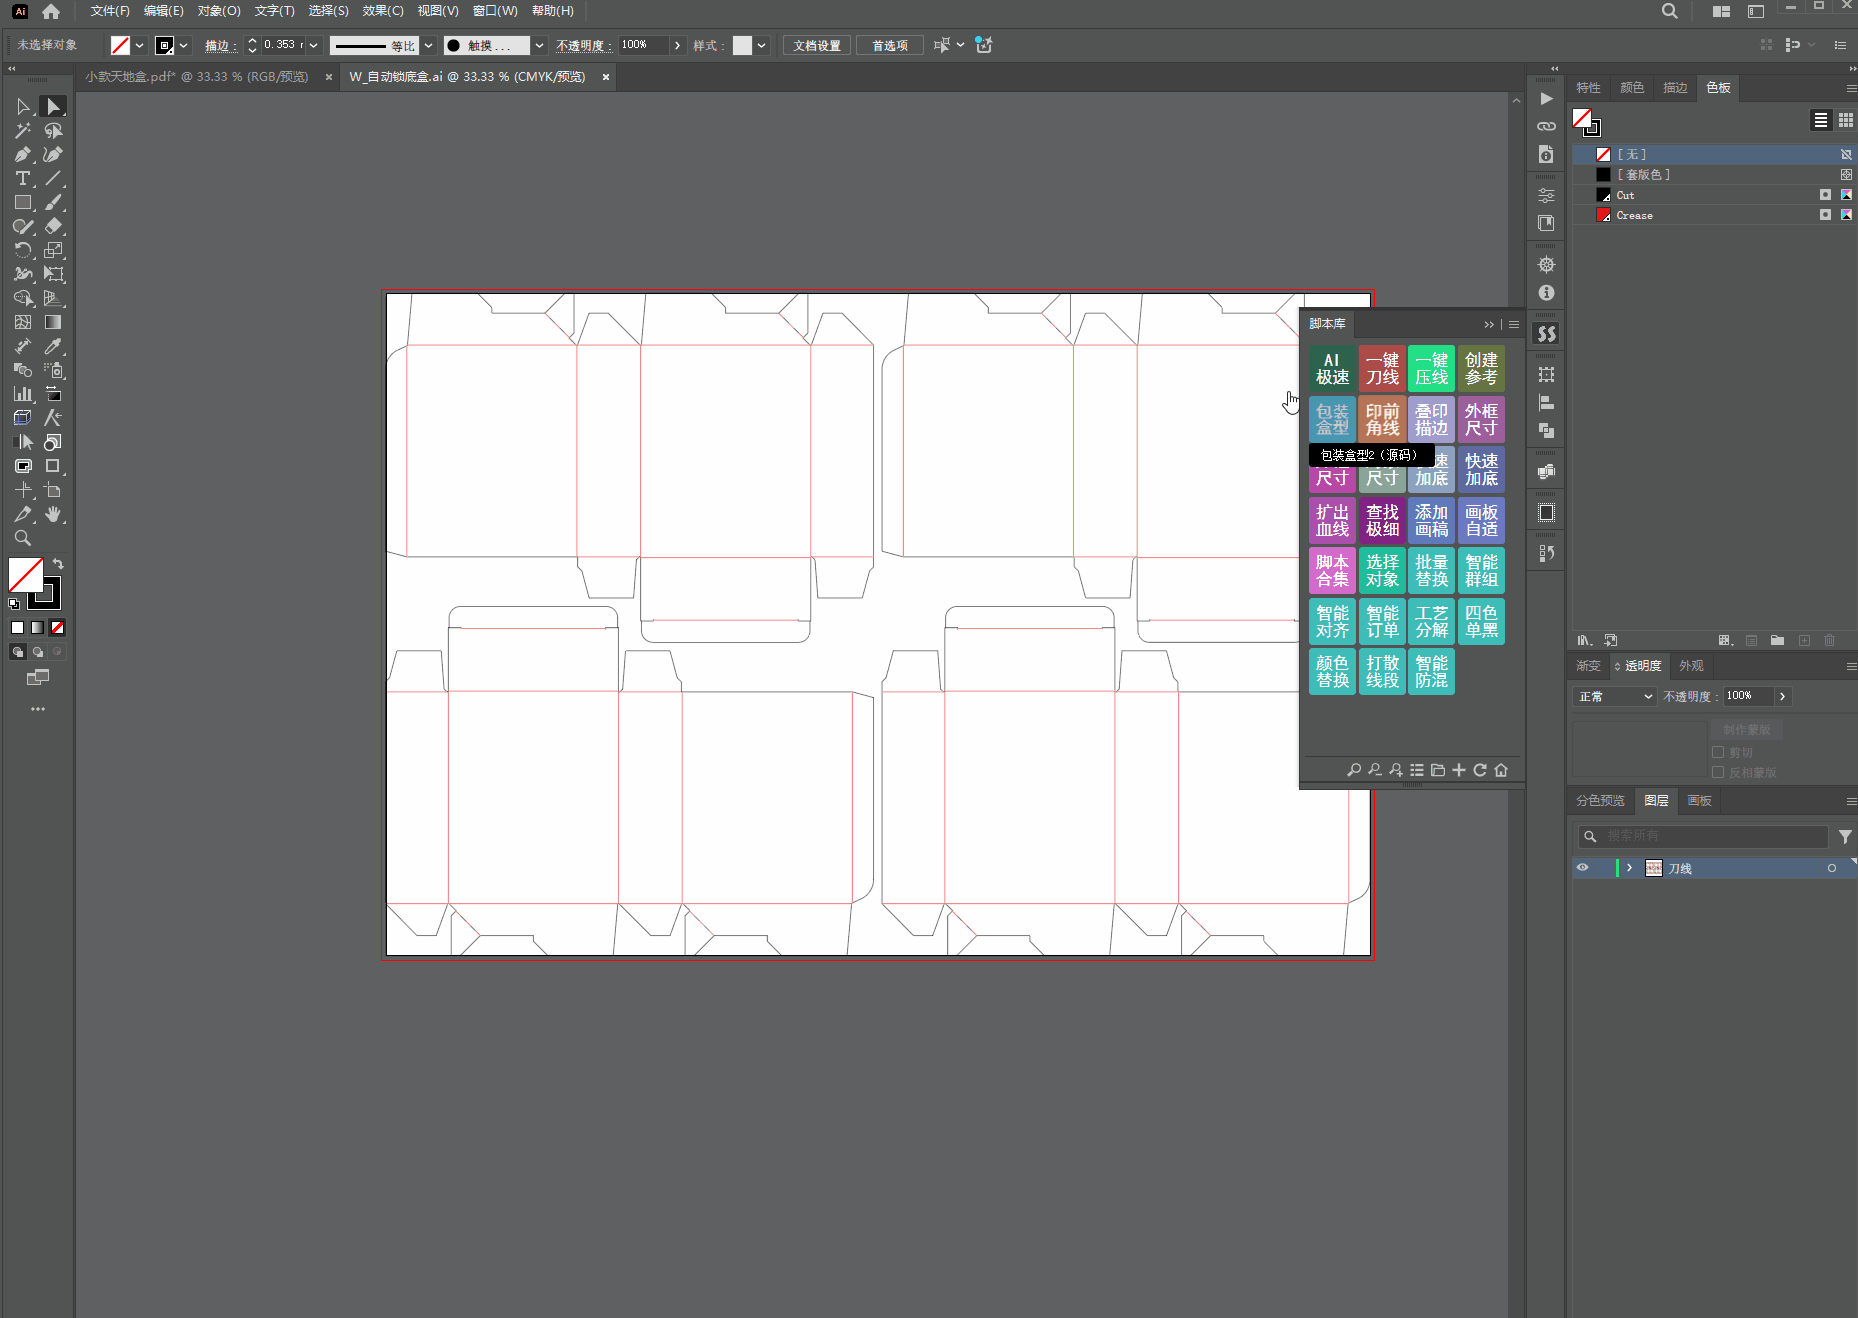This screenshot has height=1318, width=1858.
Task: Click the search icon in script library panel
Action: (x=1353, y=770)
